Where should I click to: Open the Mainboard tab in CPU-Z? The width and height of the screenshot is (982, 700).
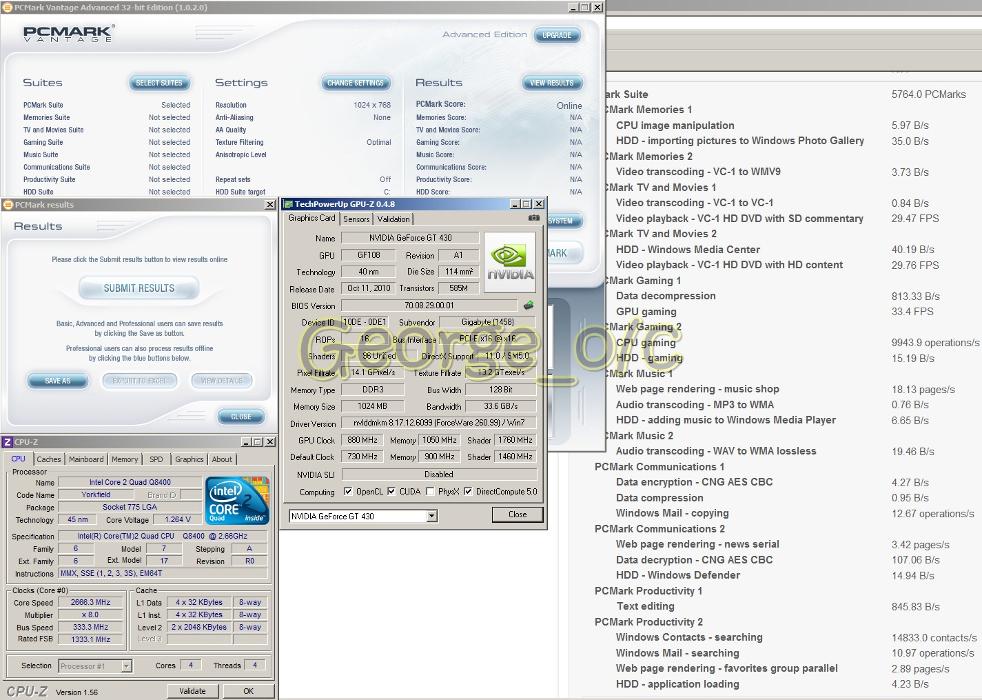point(86,459)
